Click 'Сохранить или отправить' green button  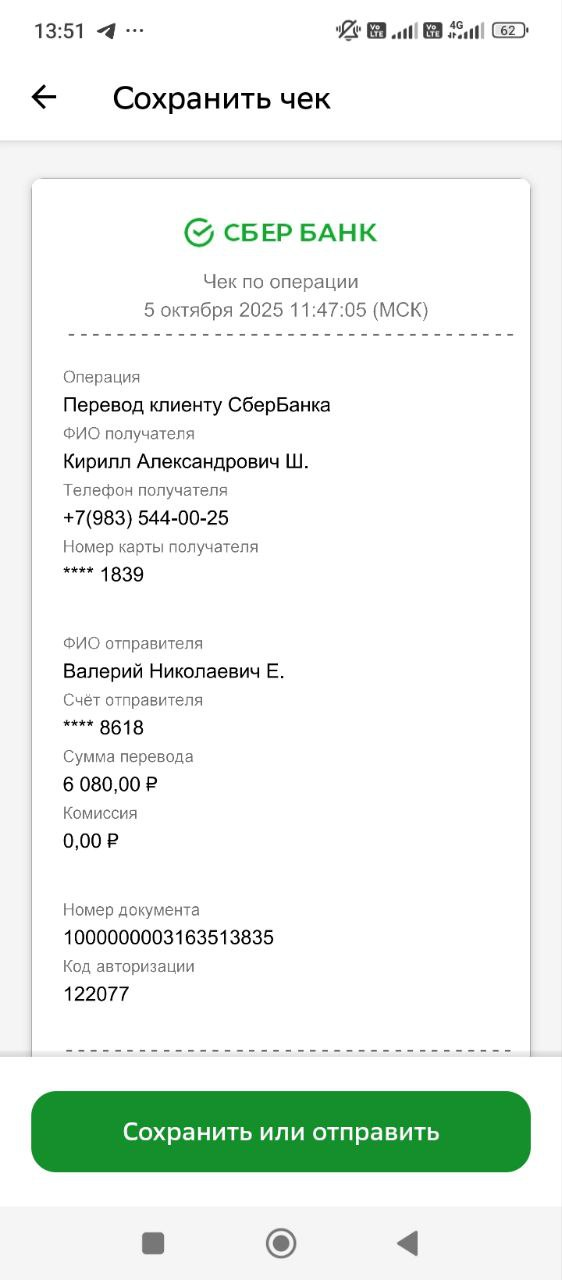click(281, 1132)
